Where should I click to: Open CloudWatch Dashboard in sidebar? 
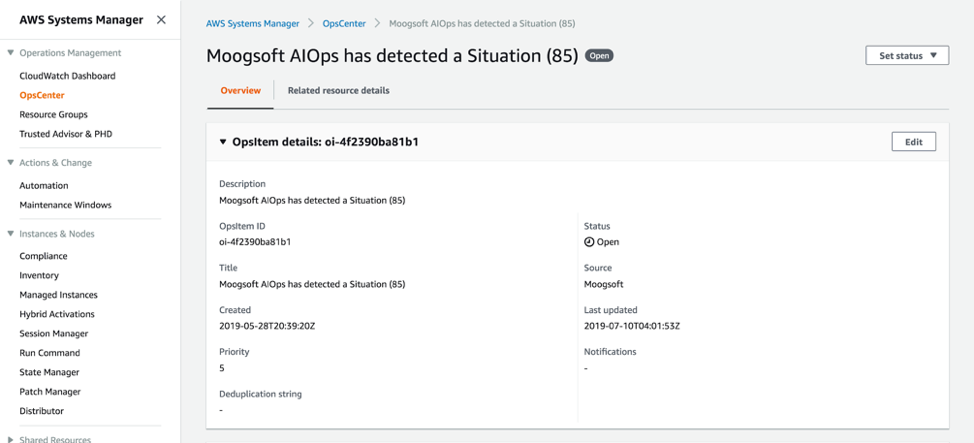pos(67,76)
